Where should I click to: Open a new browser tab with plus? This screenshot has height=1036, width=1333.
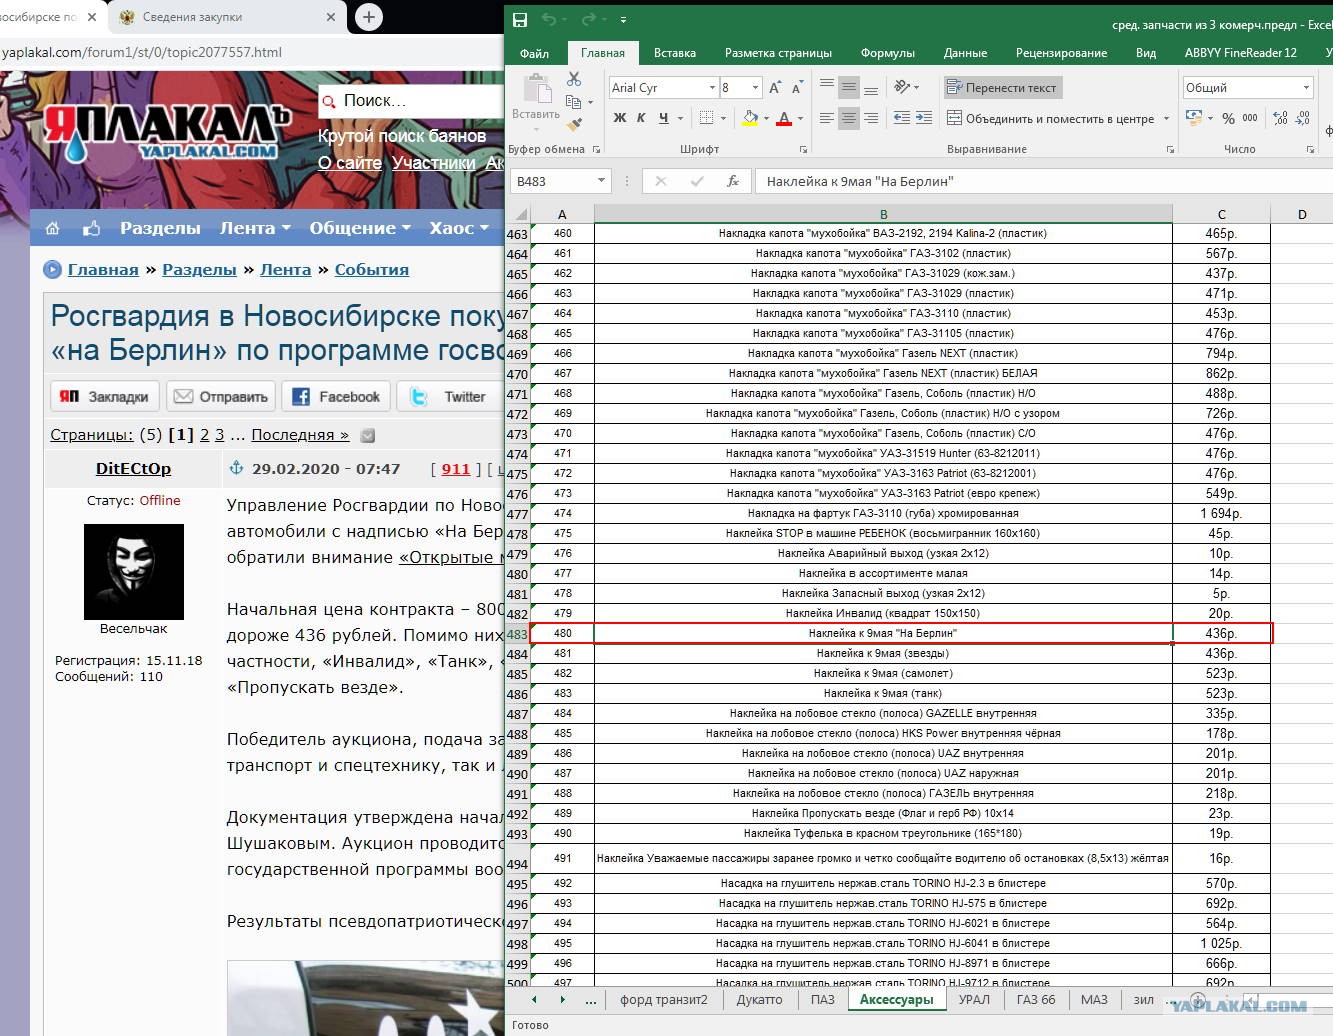point(369,17)
